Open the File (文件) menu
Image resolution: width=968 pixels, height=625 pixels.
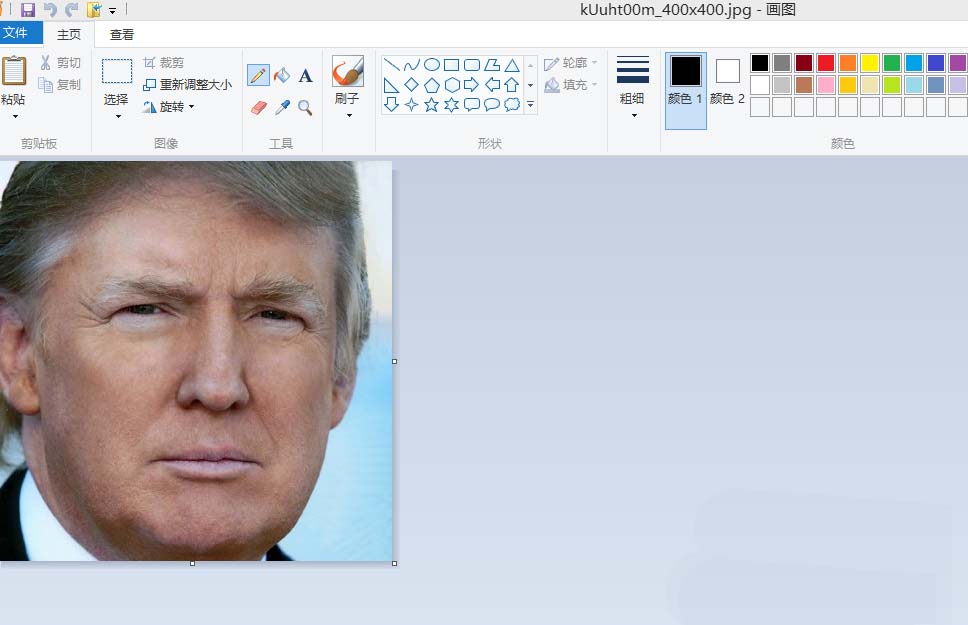click(x=21, y=33)
